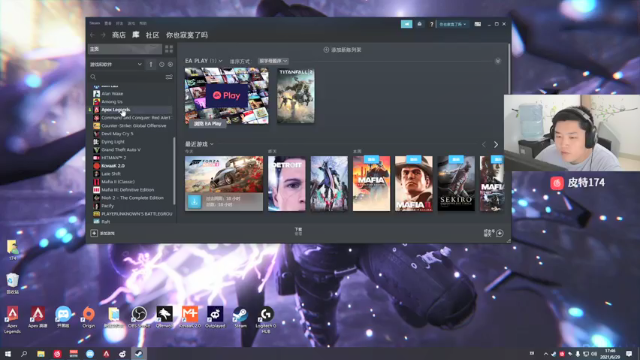Open the Sekiro cover
Viewport: 640px width, 360px height.
click(456, 184)
